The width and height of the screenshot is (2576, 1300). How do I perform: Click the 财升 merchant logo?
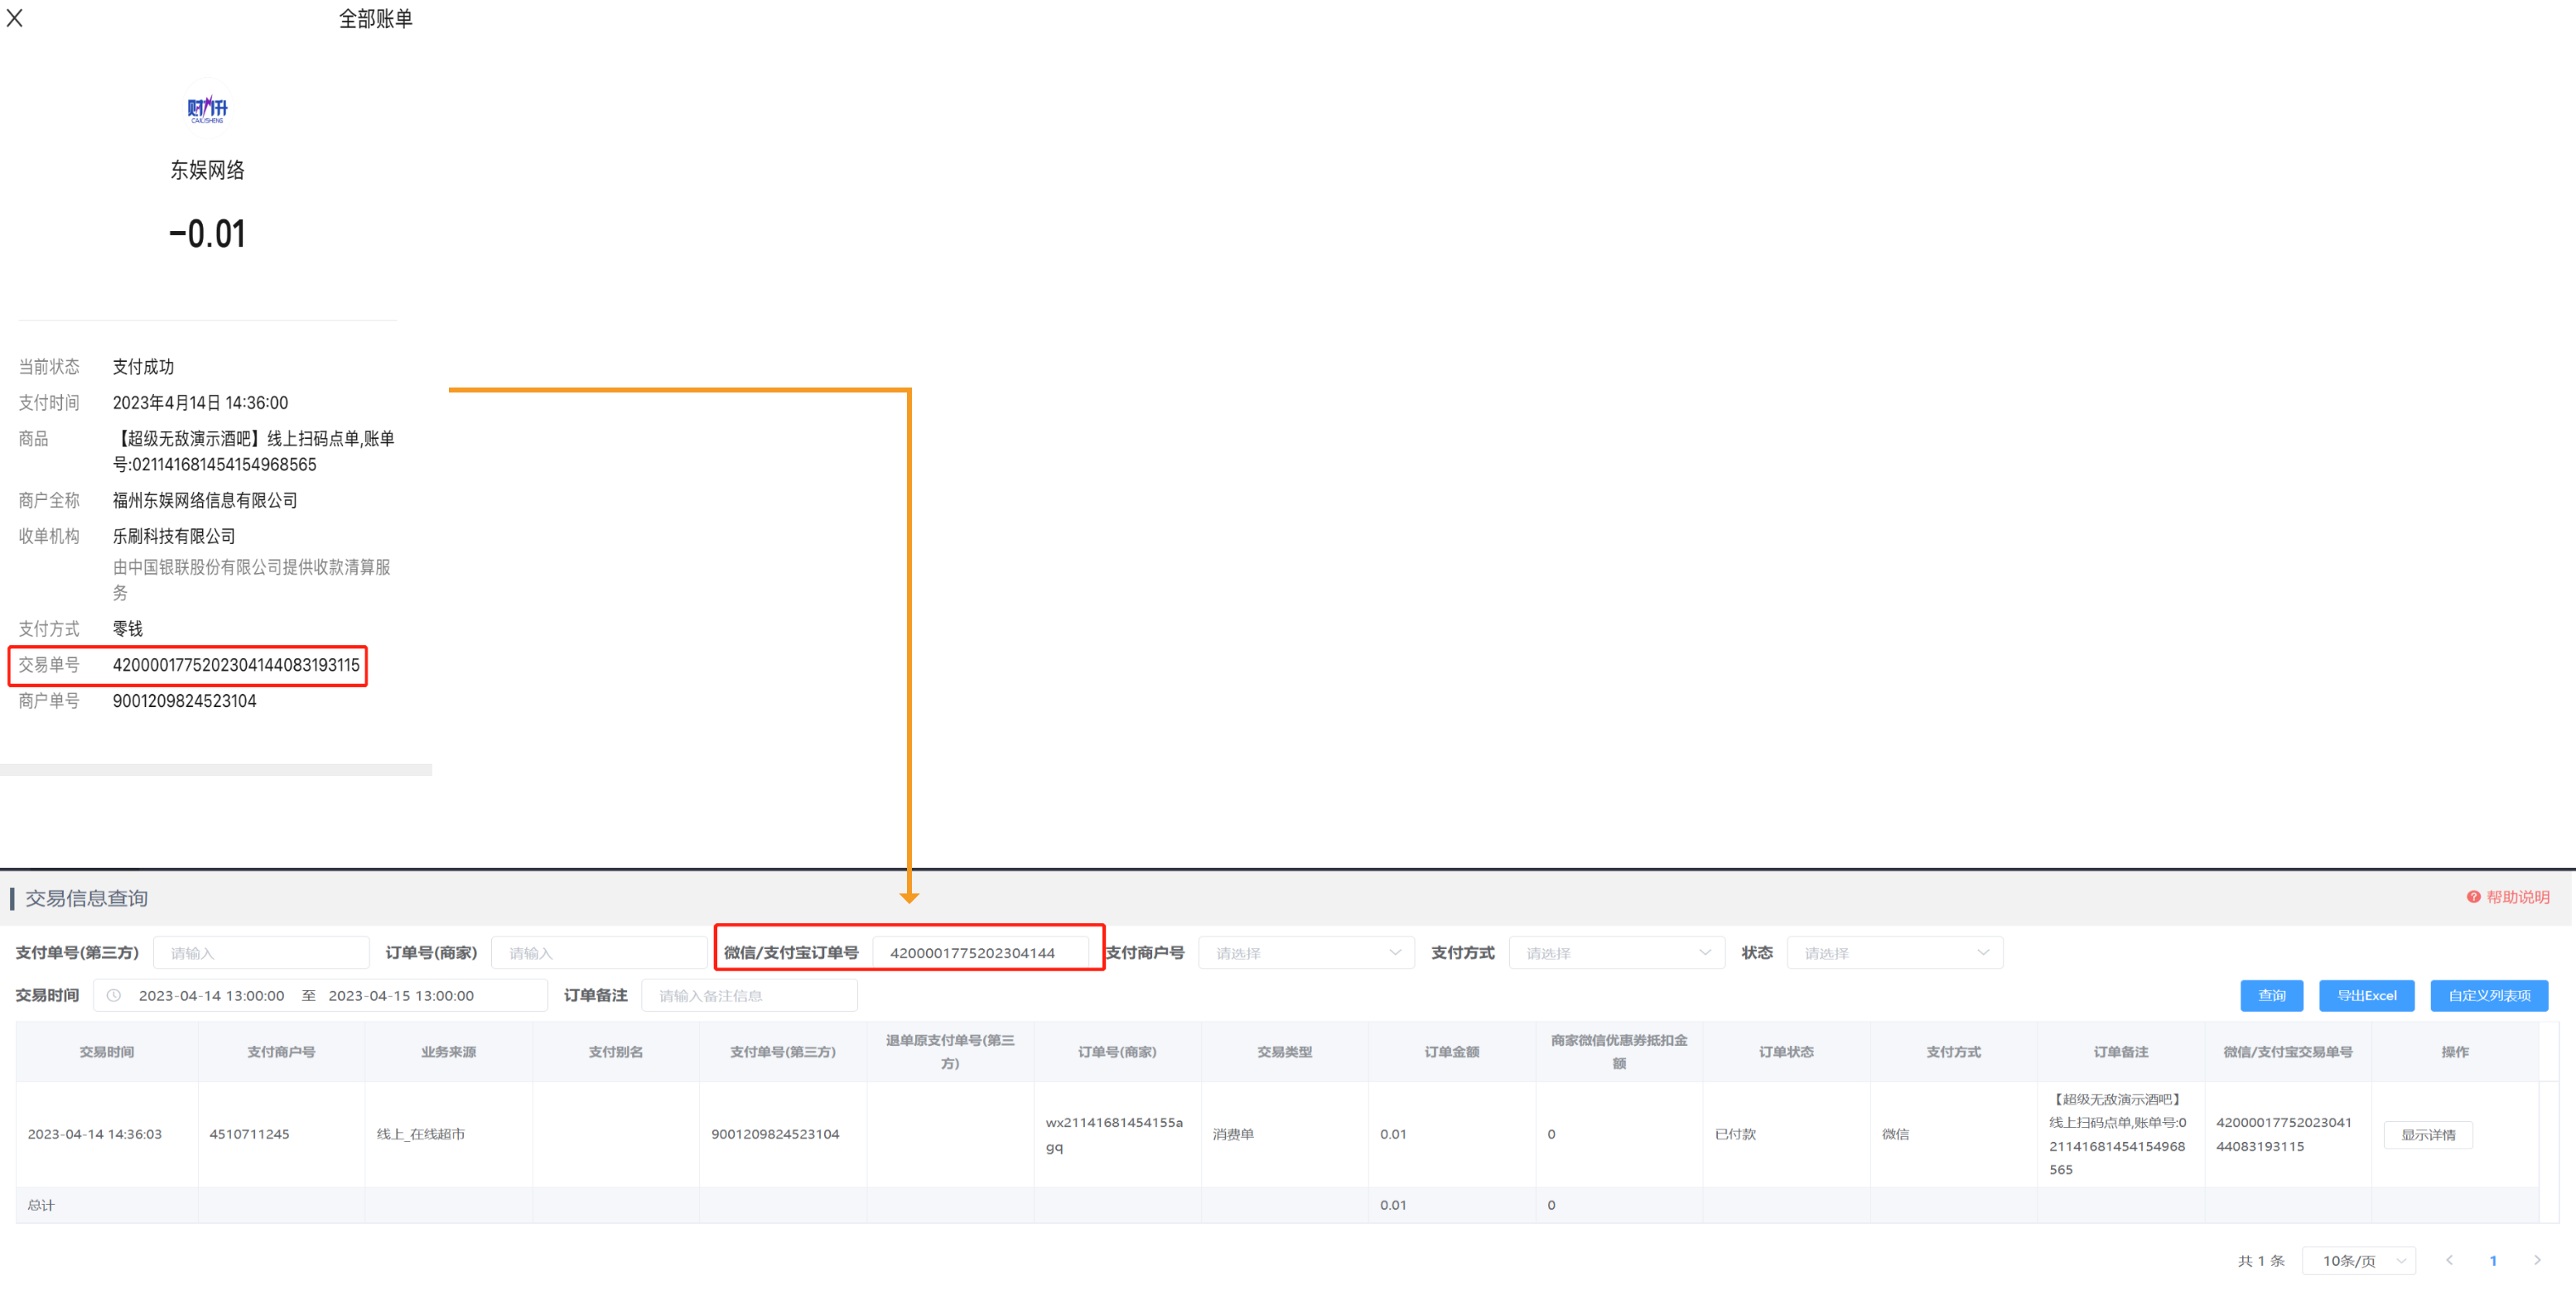click(207, 108)
